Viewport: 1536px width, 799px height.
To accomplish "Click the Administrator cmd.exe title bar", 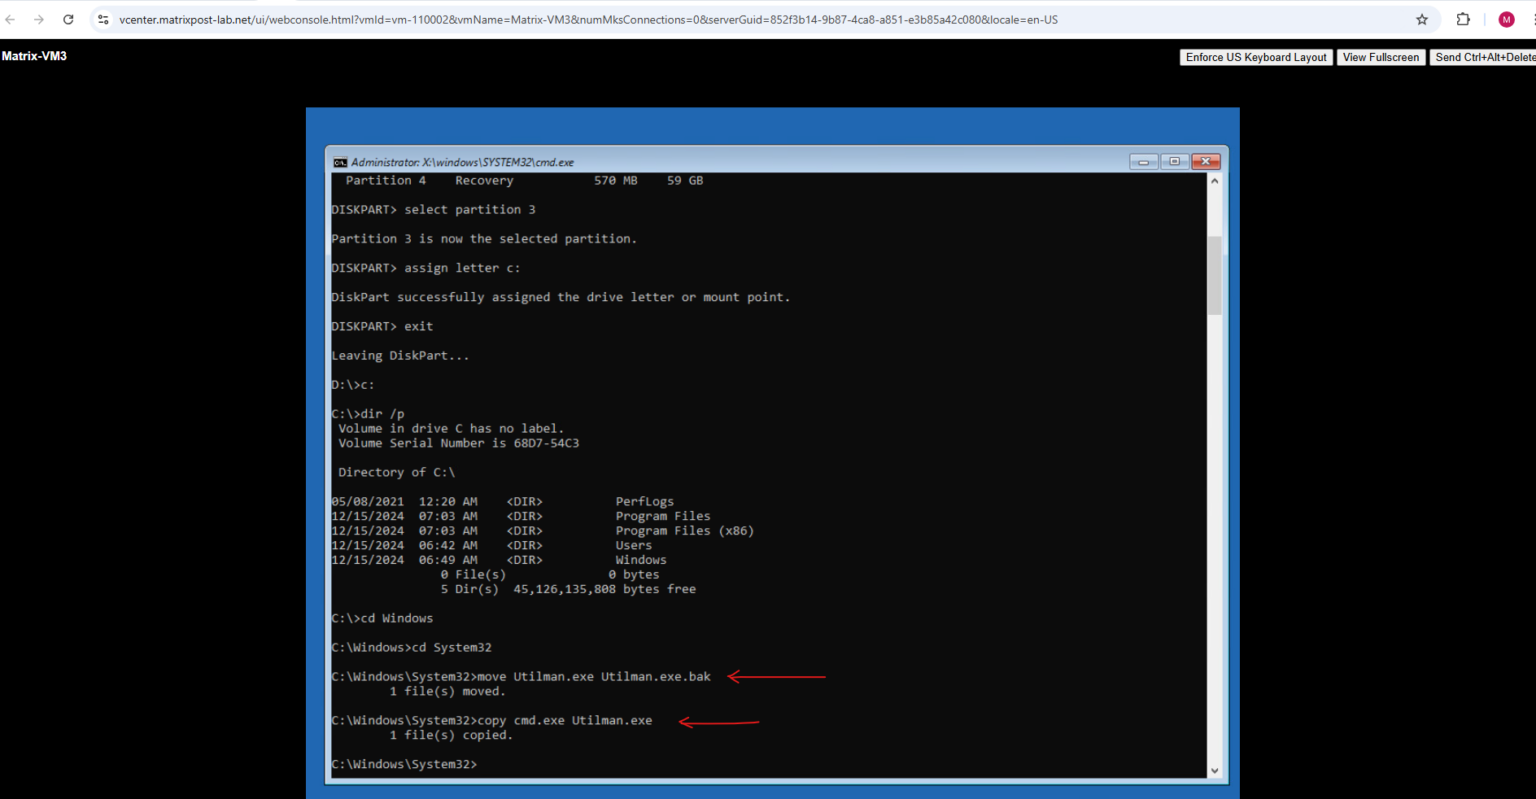I will click(700, 161).
